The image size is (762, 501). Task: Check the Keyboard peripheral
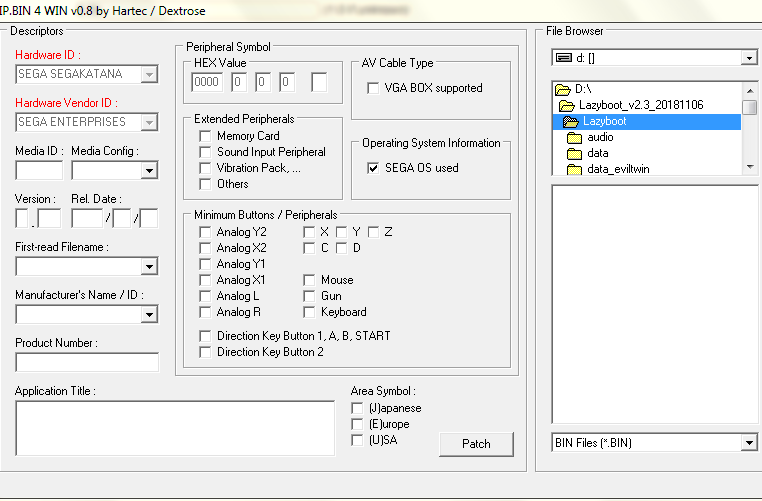(x=309, y=312)
